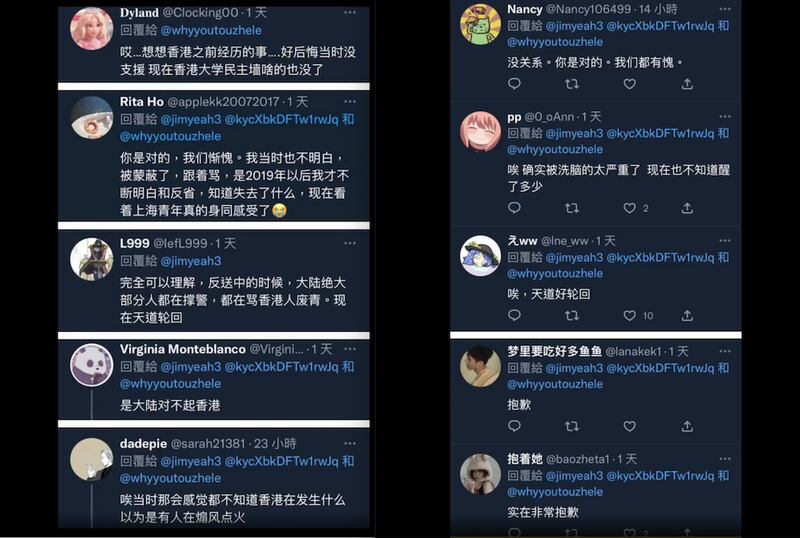
Task: Open more options on 抱着她's tweet
Action: (x=725, y=459)
